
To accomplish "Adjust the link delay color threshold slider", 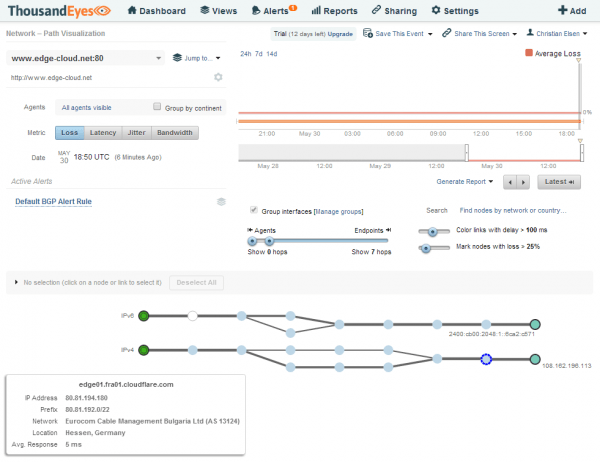I will (x=432, y=232).
